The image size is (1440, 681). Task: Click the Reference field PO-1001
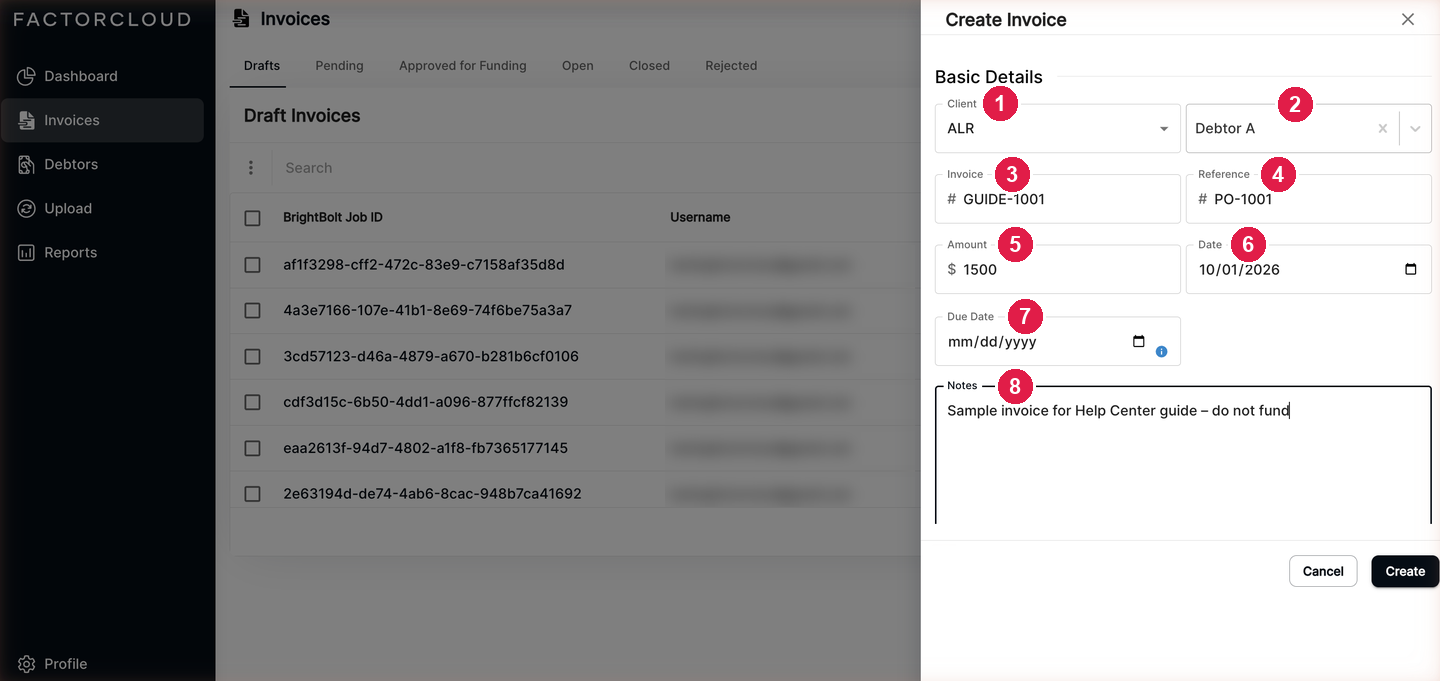(x=1309, y=199)
